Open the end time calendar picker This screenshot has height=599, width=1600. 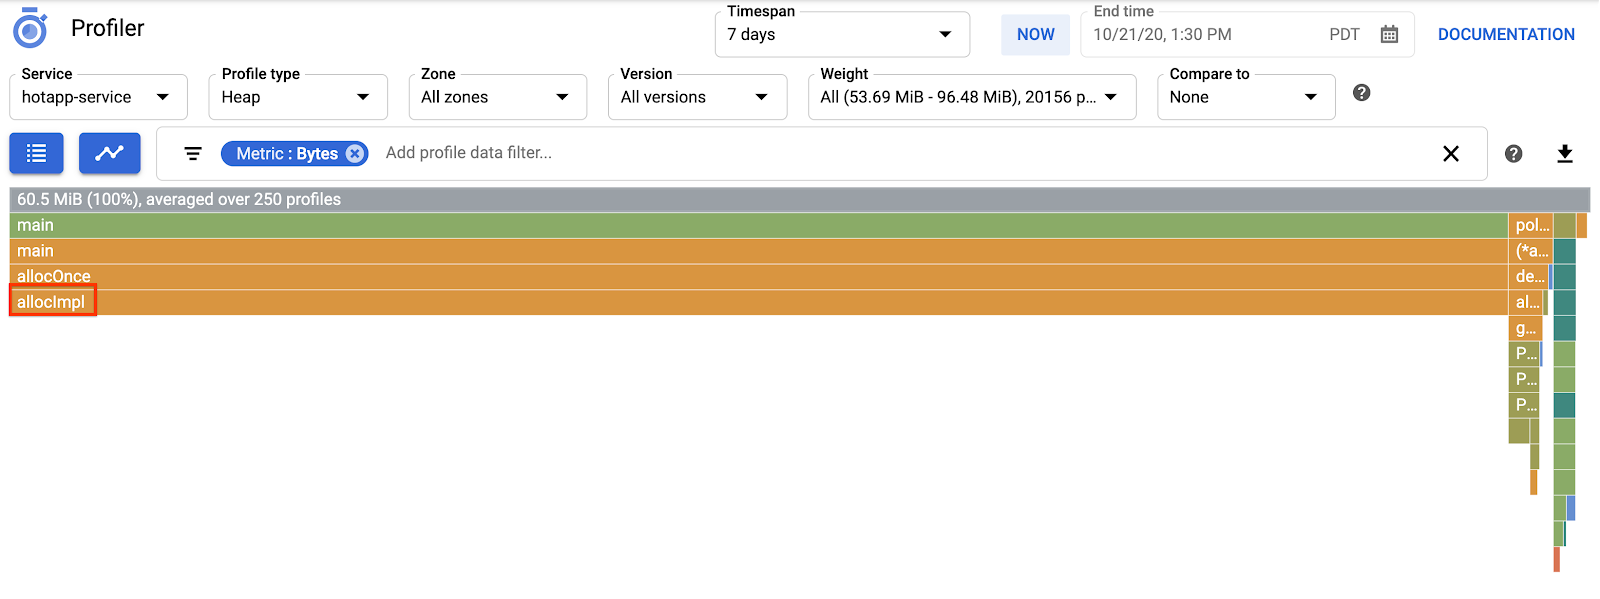[x=1389, y=35]
